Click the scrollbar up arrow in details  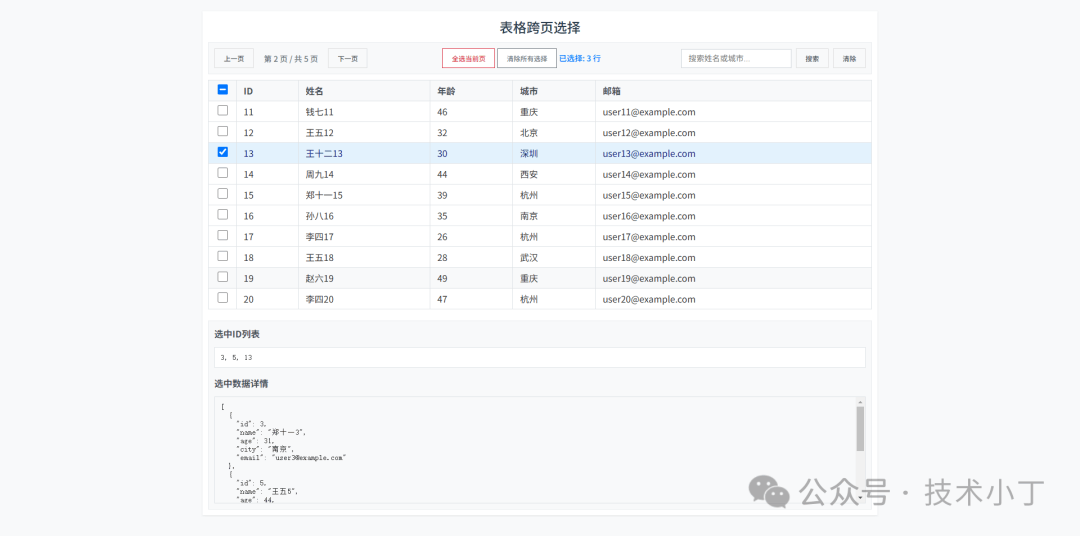(x=860, y=402)
